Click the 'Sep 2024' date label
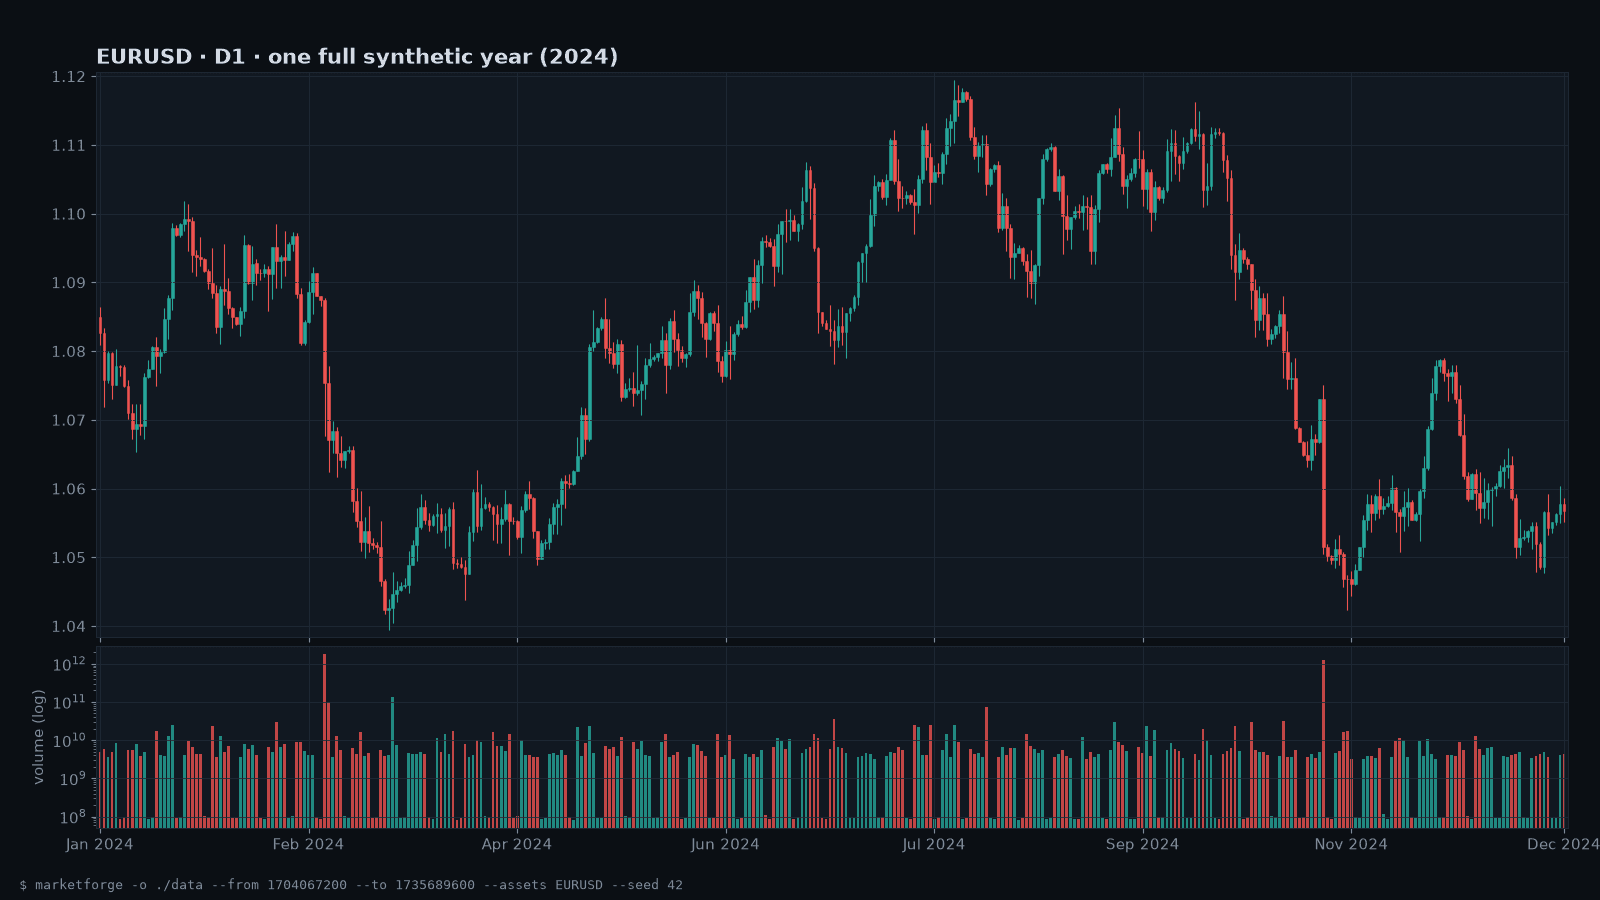The height and width of the screenshot is (900, 1600). [x=1142, y=844]
